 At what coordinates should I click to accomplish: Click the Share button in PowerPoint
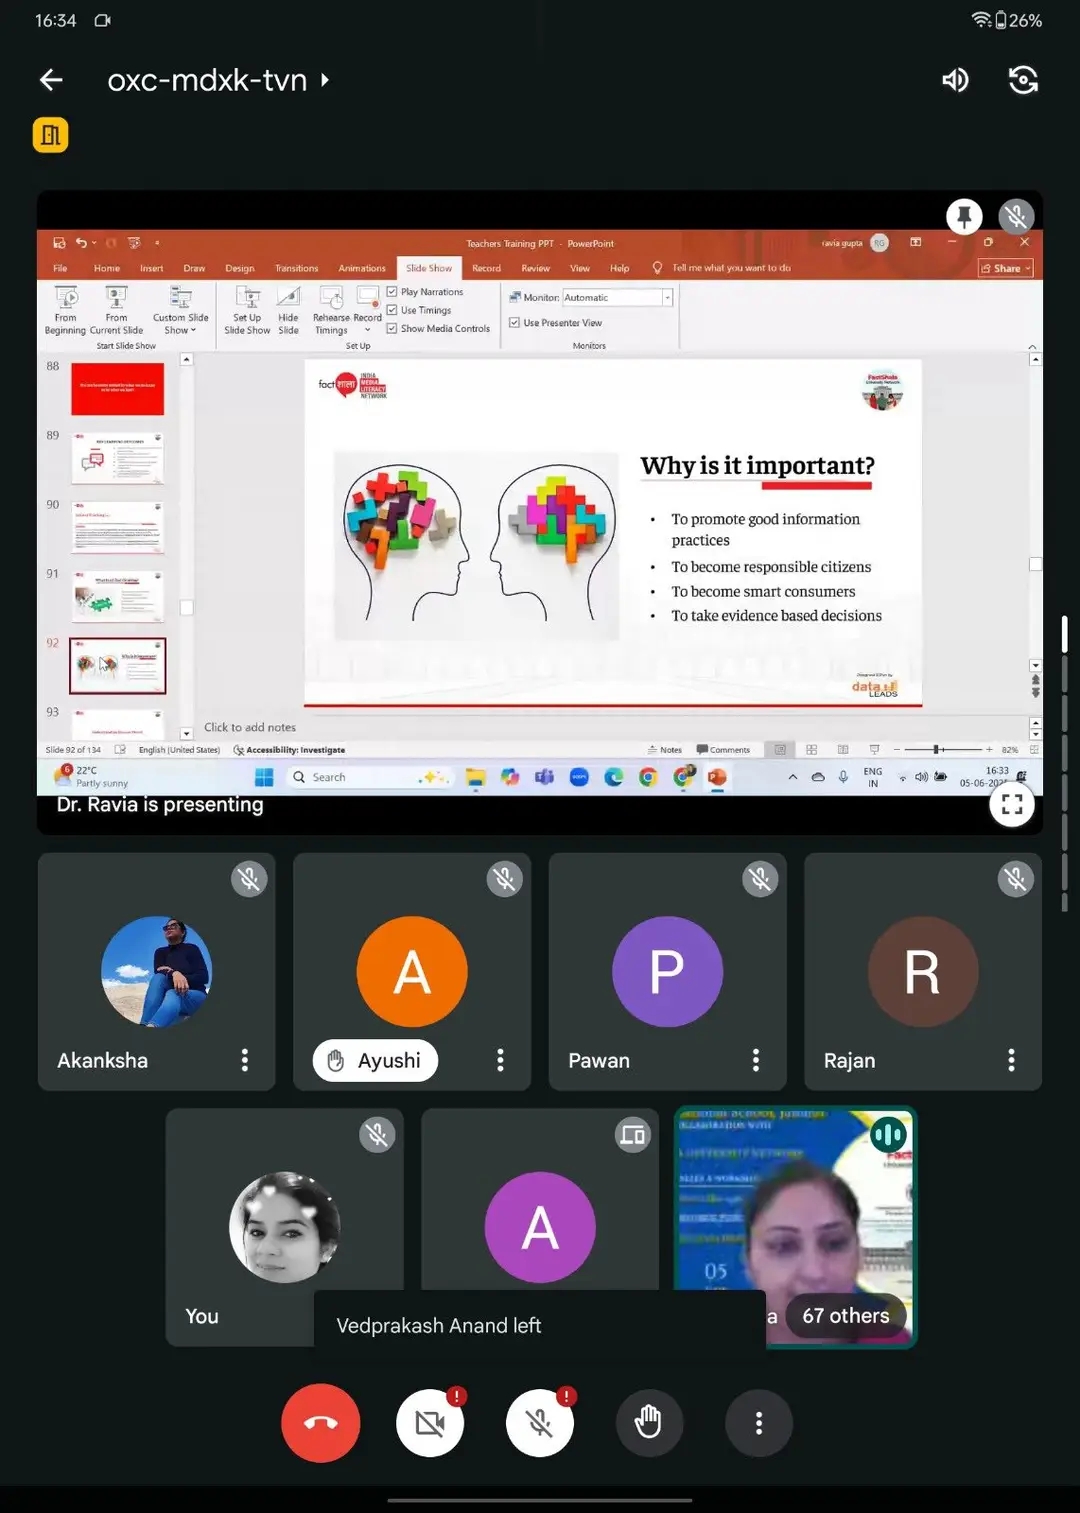1006,268
